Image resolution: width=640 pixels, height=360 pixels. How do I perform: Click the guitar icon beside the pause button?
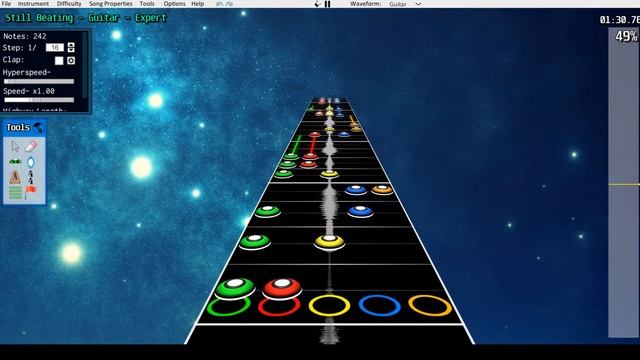[x=318, y=4]
